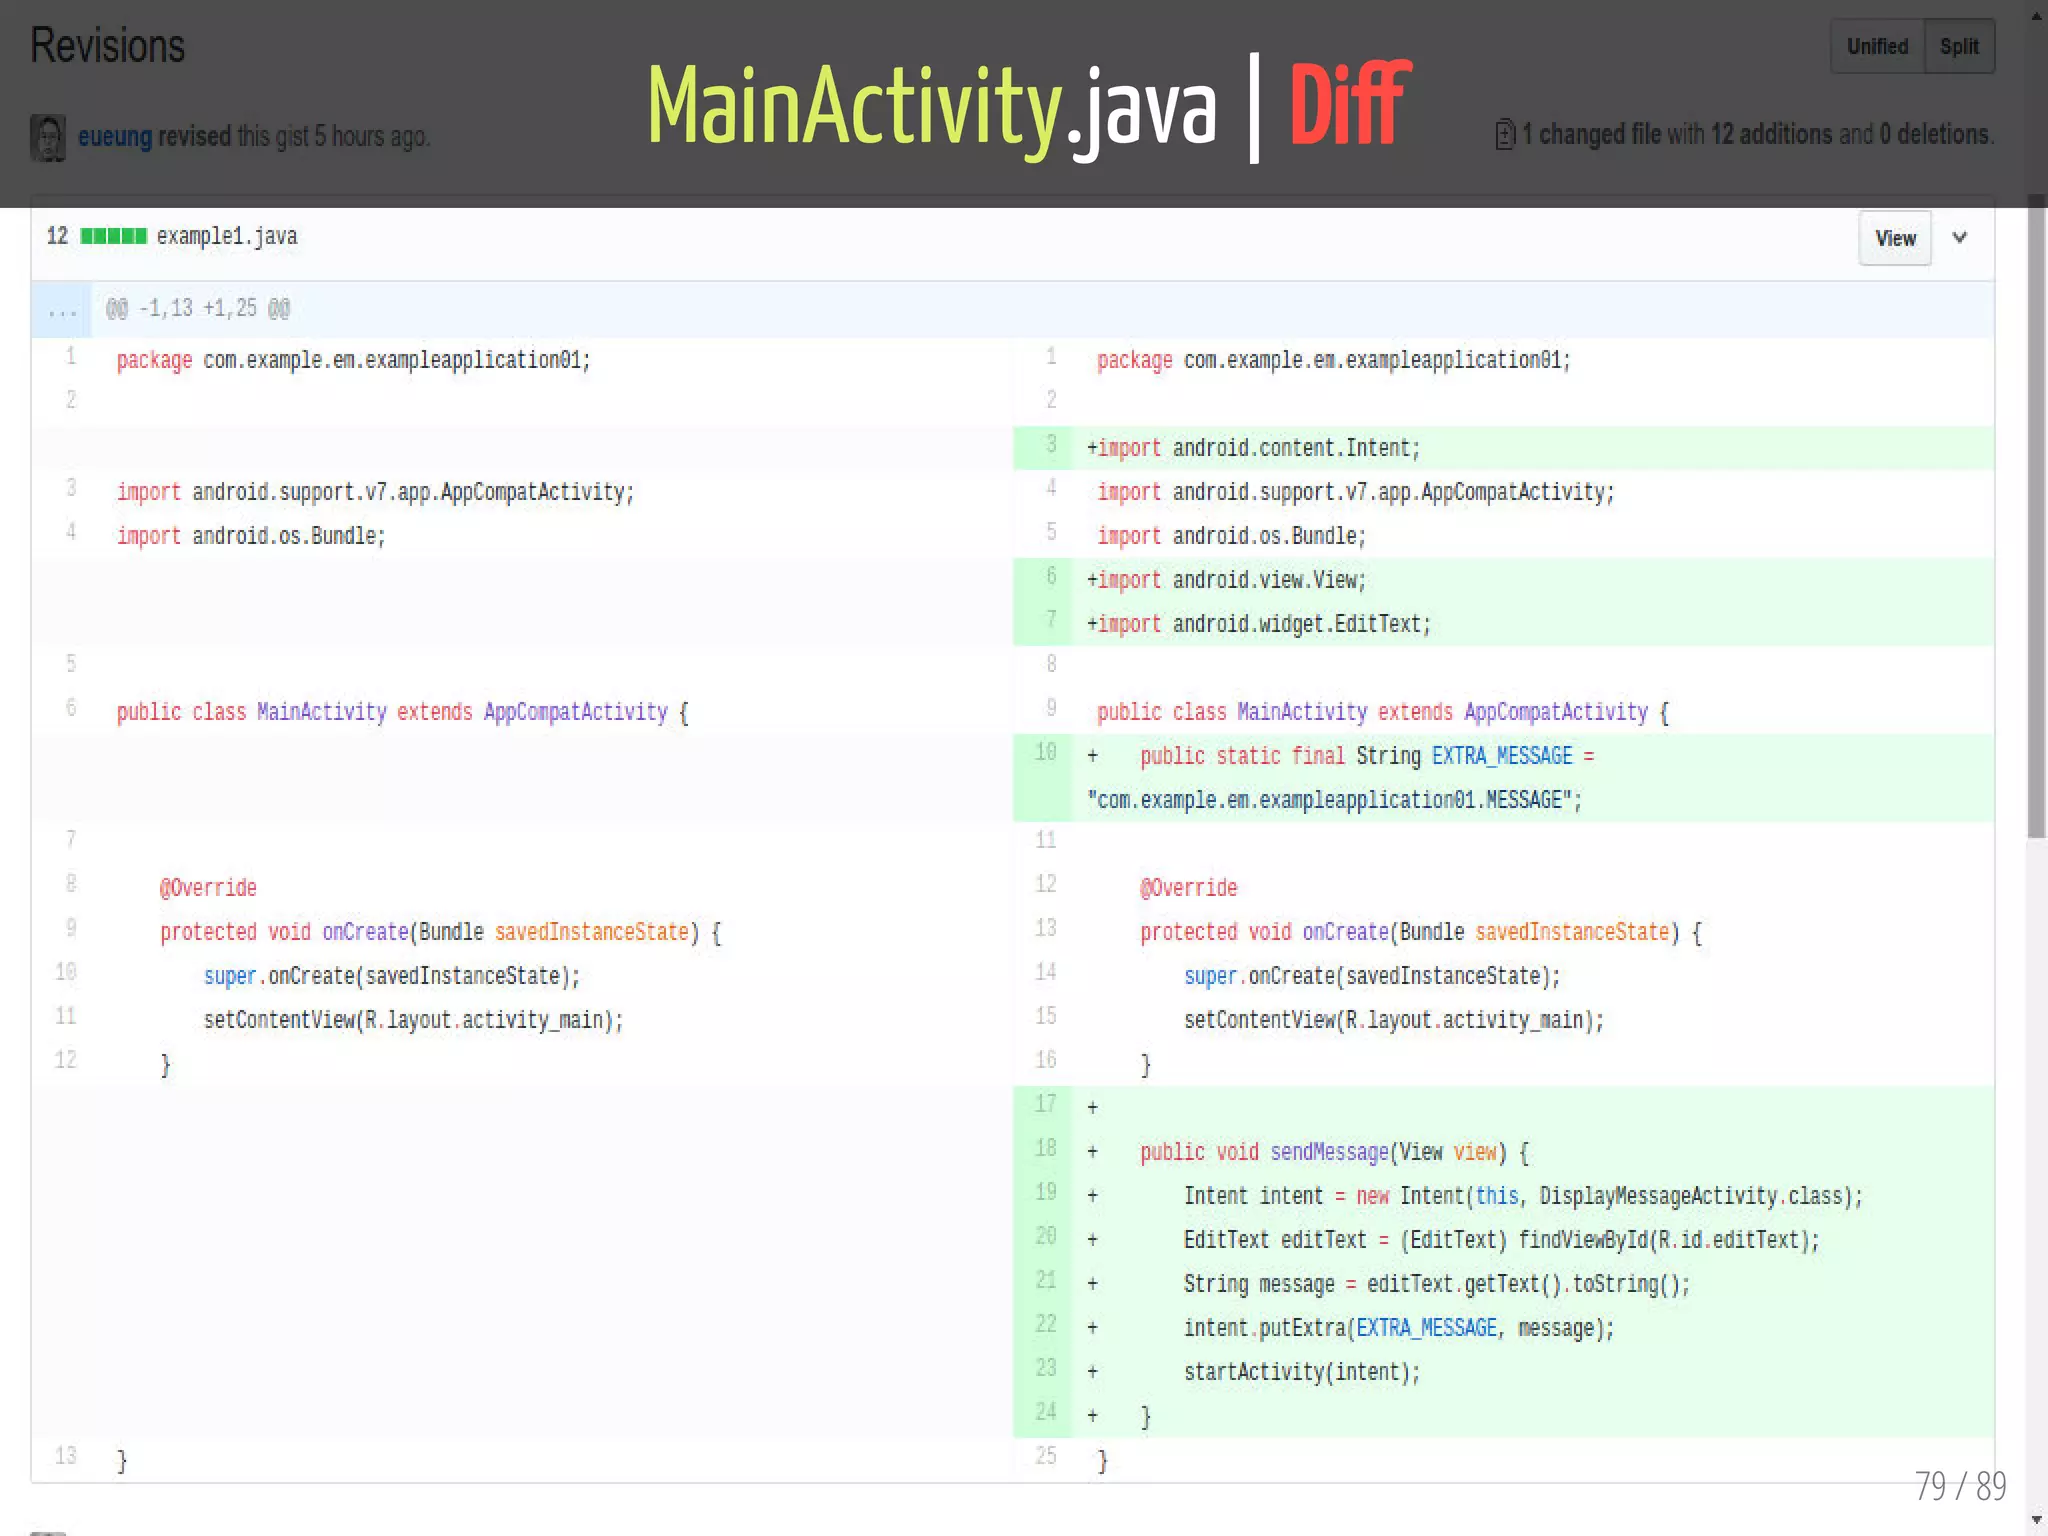Screen dimensions: 2048x1536
Task: Collapse the example1.java diff with chevron
Action: click(1960, 238)
